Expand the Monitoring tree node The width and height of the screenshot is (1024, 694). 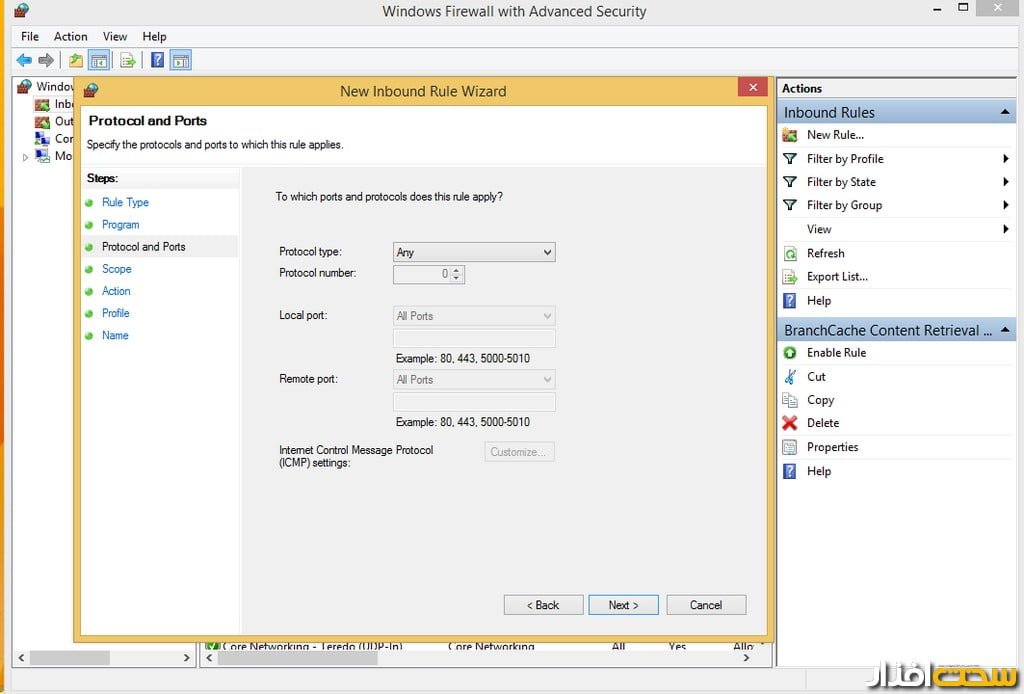point(26,157)
